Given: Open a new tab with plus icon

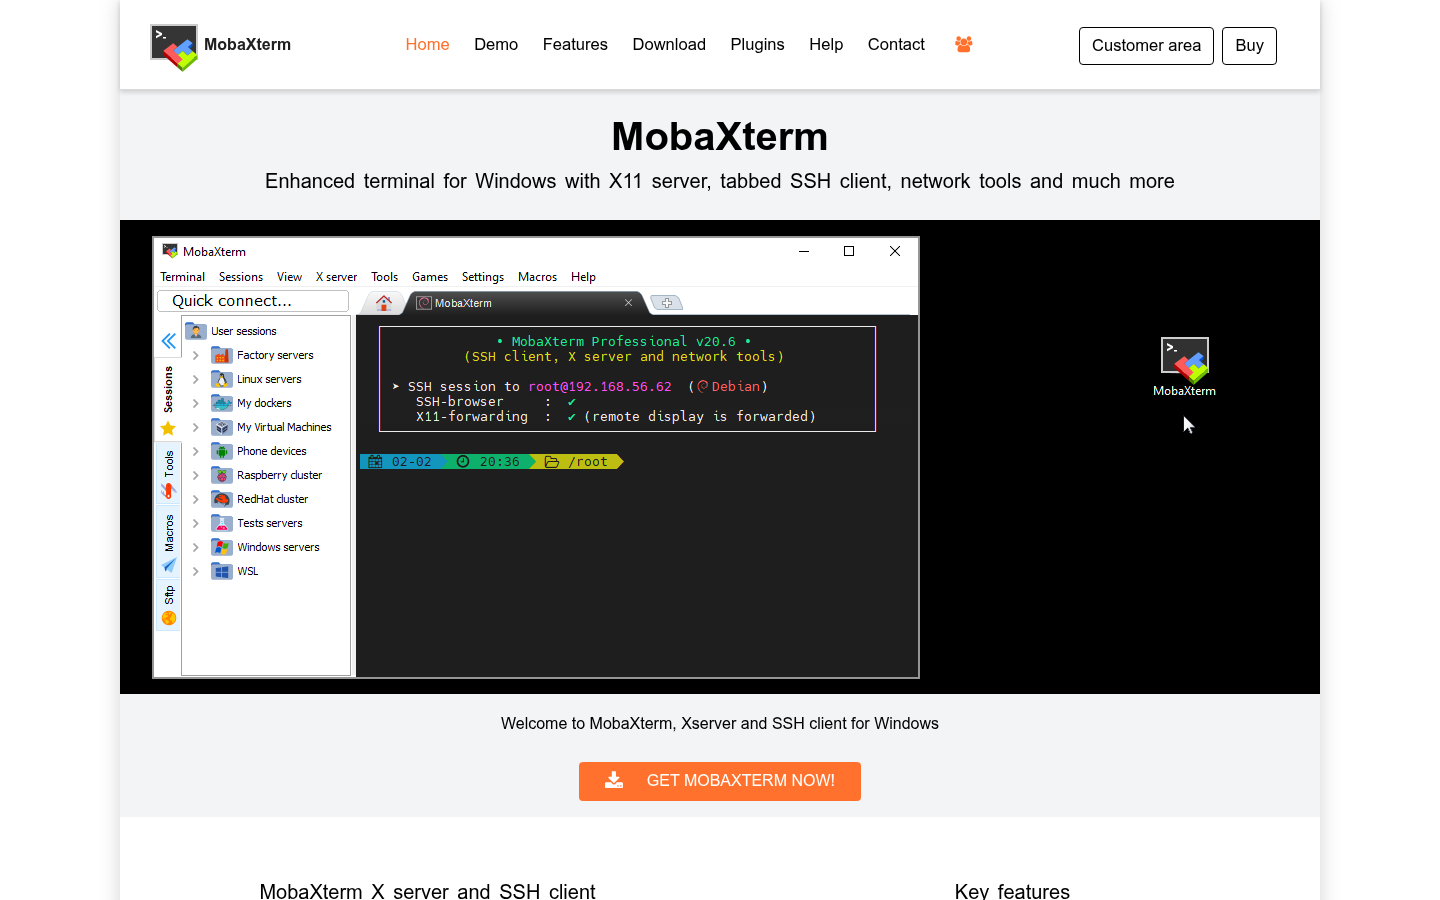Looking at the screenshot, I should coord(667,303).
